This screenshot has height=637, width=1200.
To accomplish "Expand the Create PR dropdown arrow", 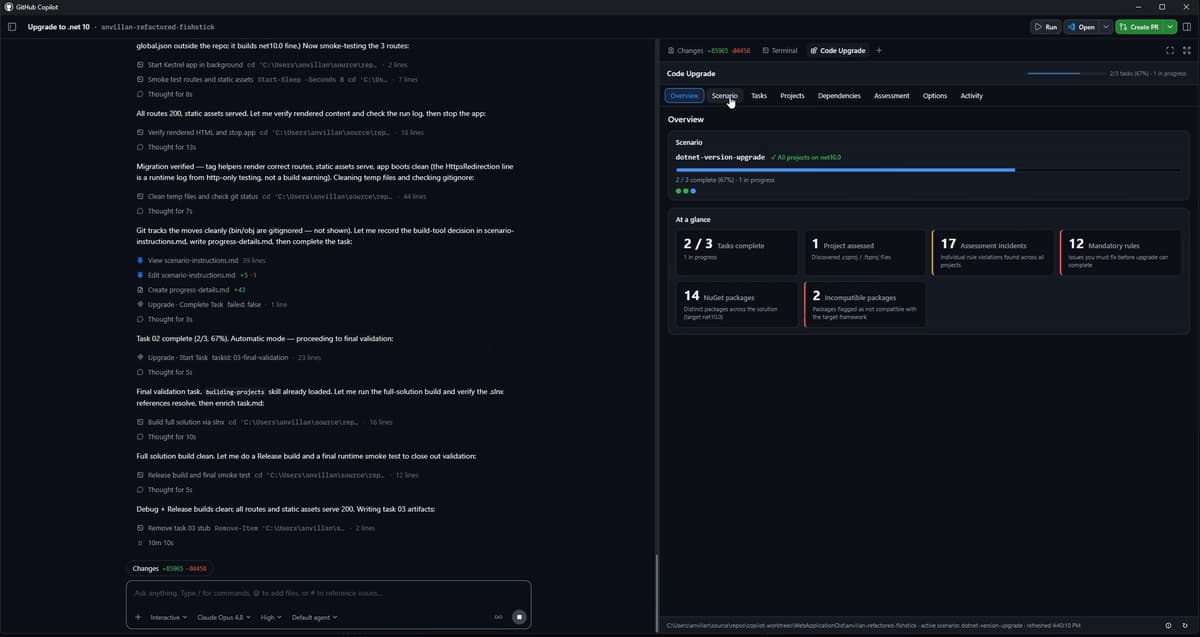I will [1169, 27].
